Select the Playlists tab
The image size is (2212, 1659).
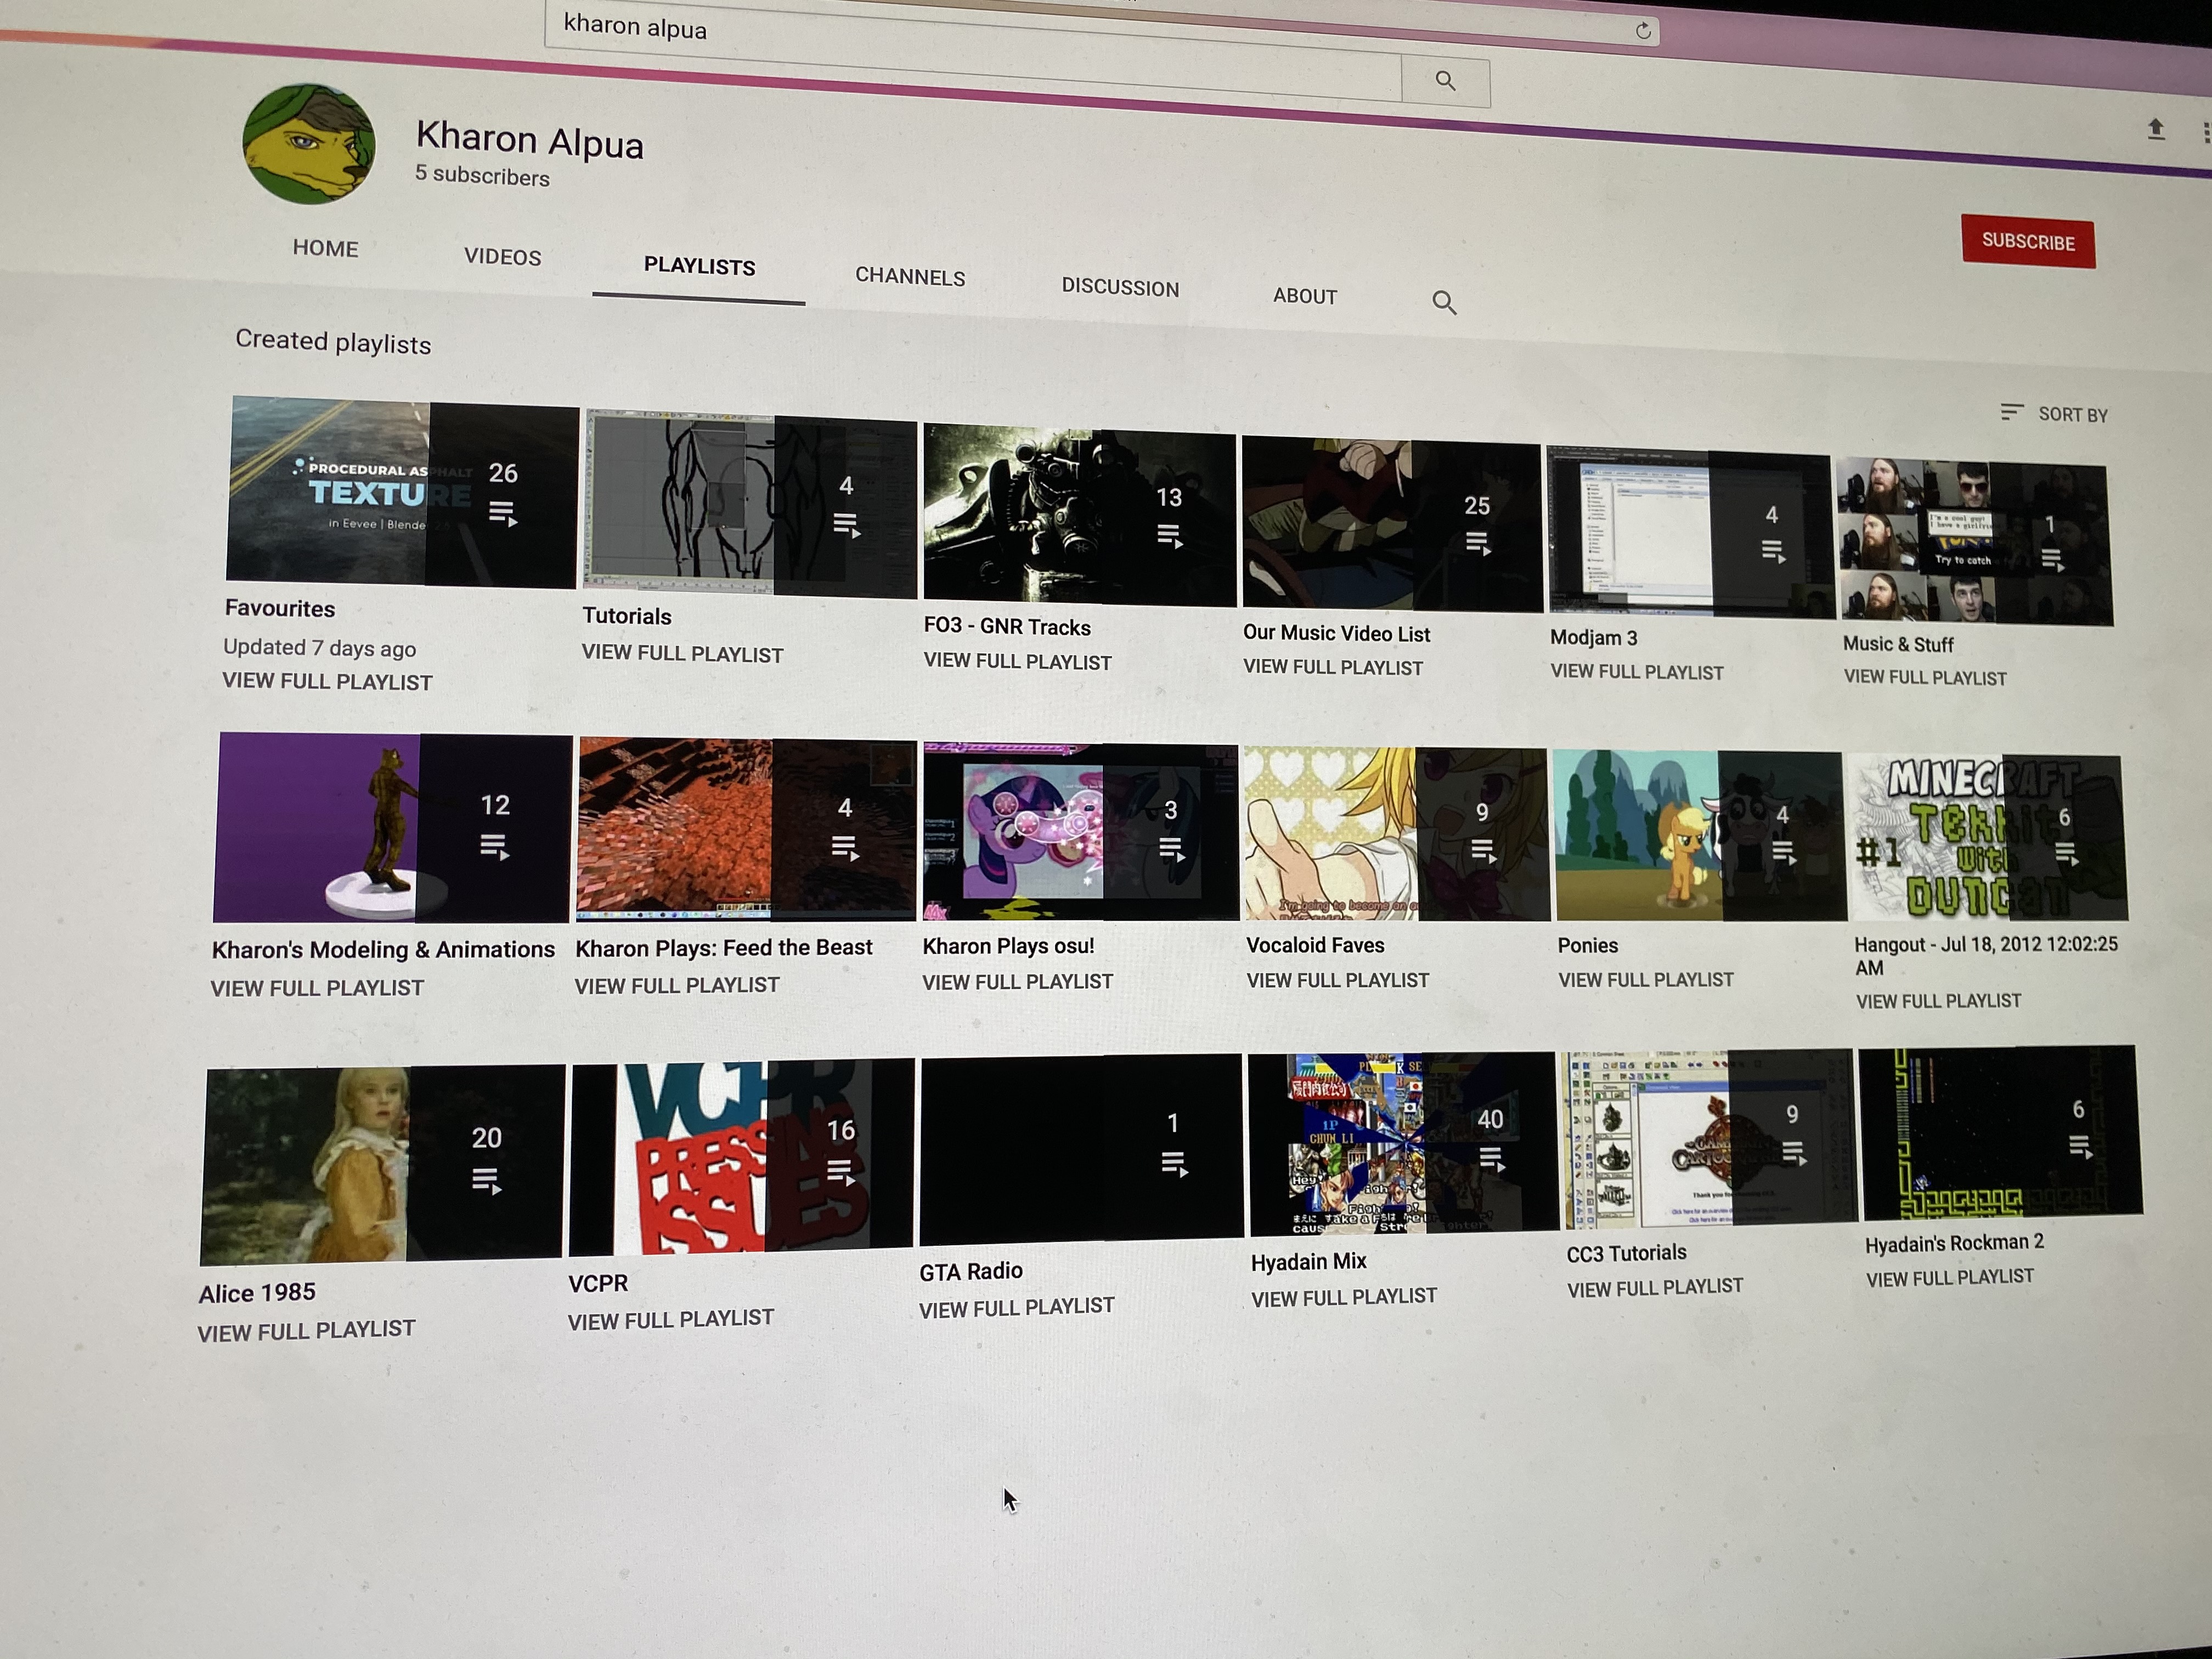(699, 266)
